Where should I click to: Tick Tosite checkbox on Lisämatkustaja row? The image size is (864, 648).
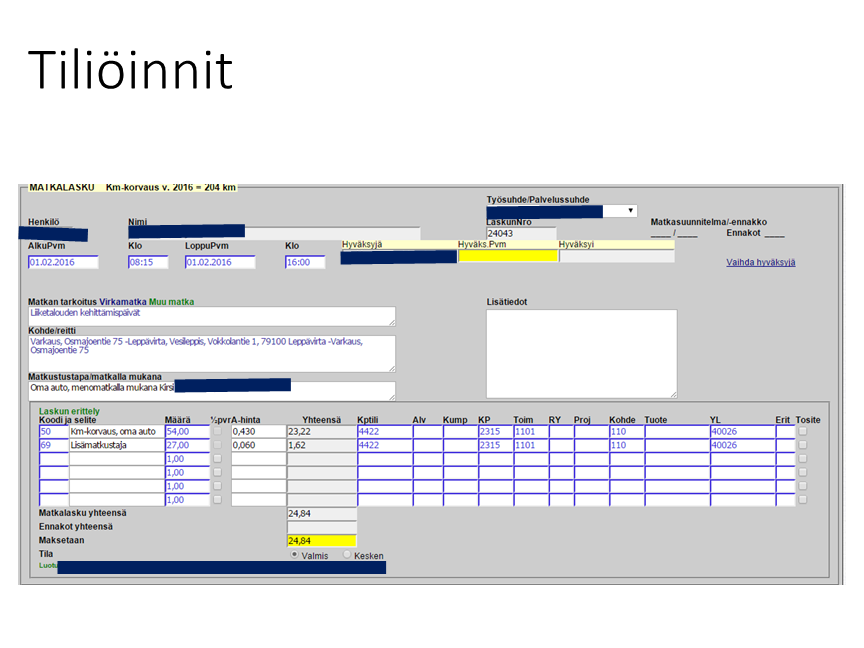(x=803, y=445)
